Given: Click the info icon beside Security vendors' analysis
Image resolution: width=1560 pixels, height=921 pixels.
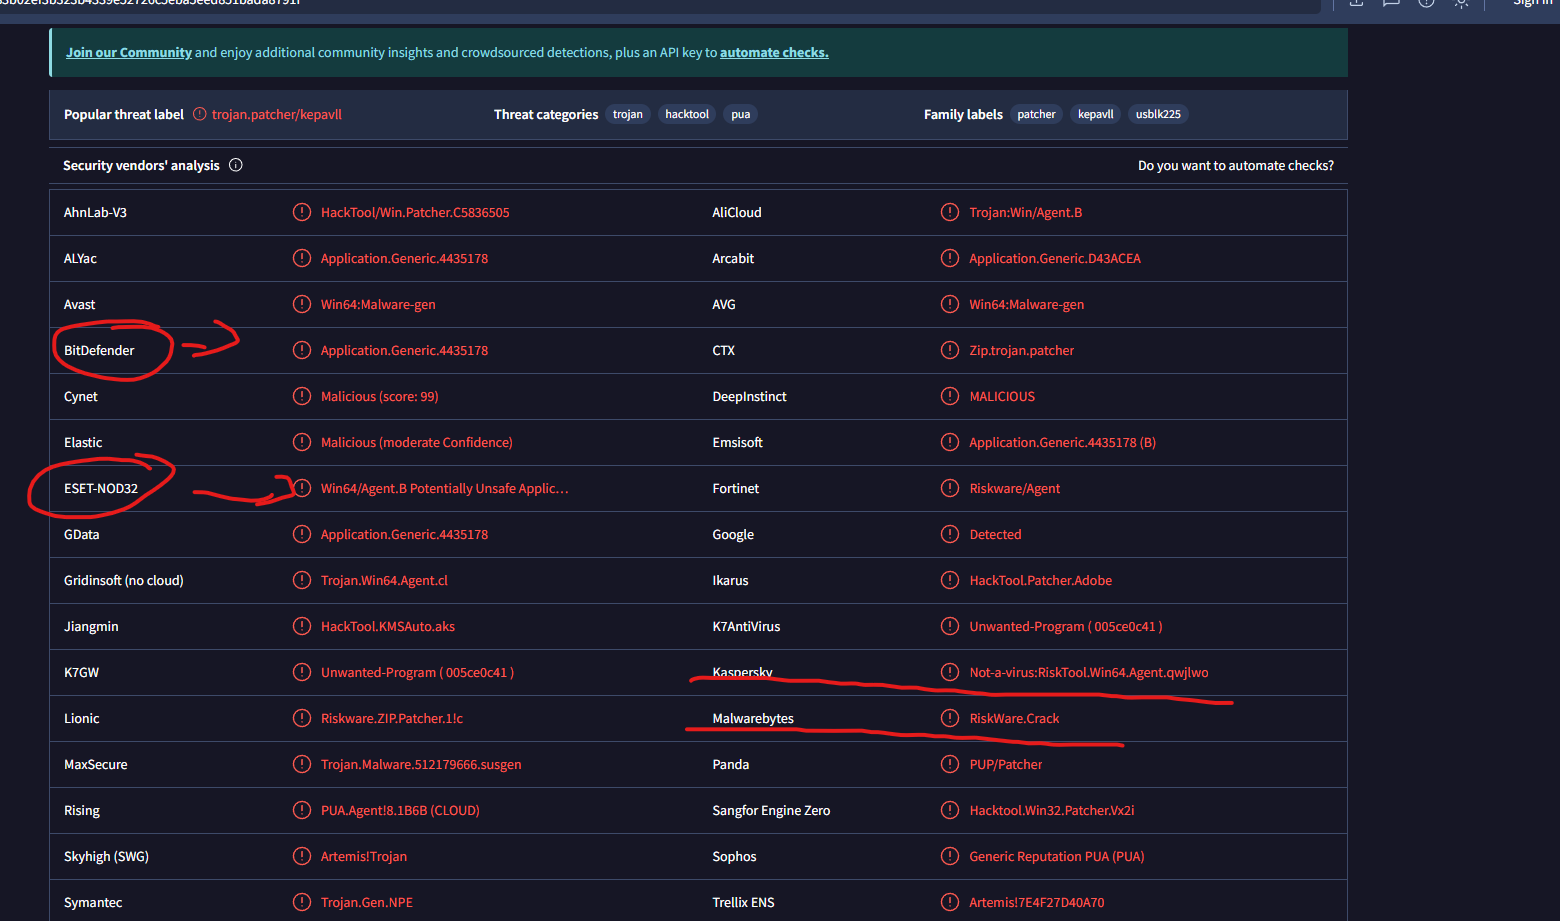Looking at the screenshot, I should (236, 165).
